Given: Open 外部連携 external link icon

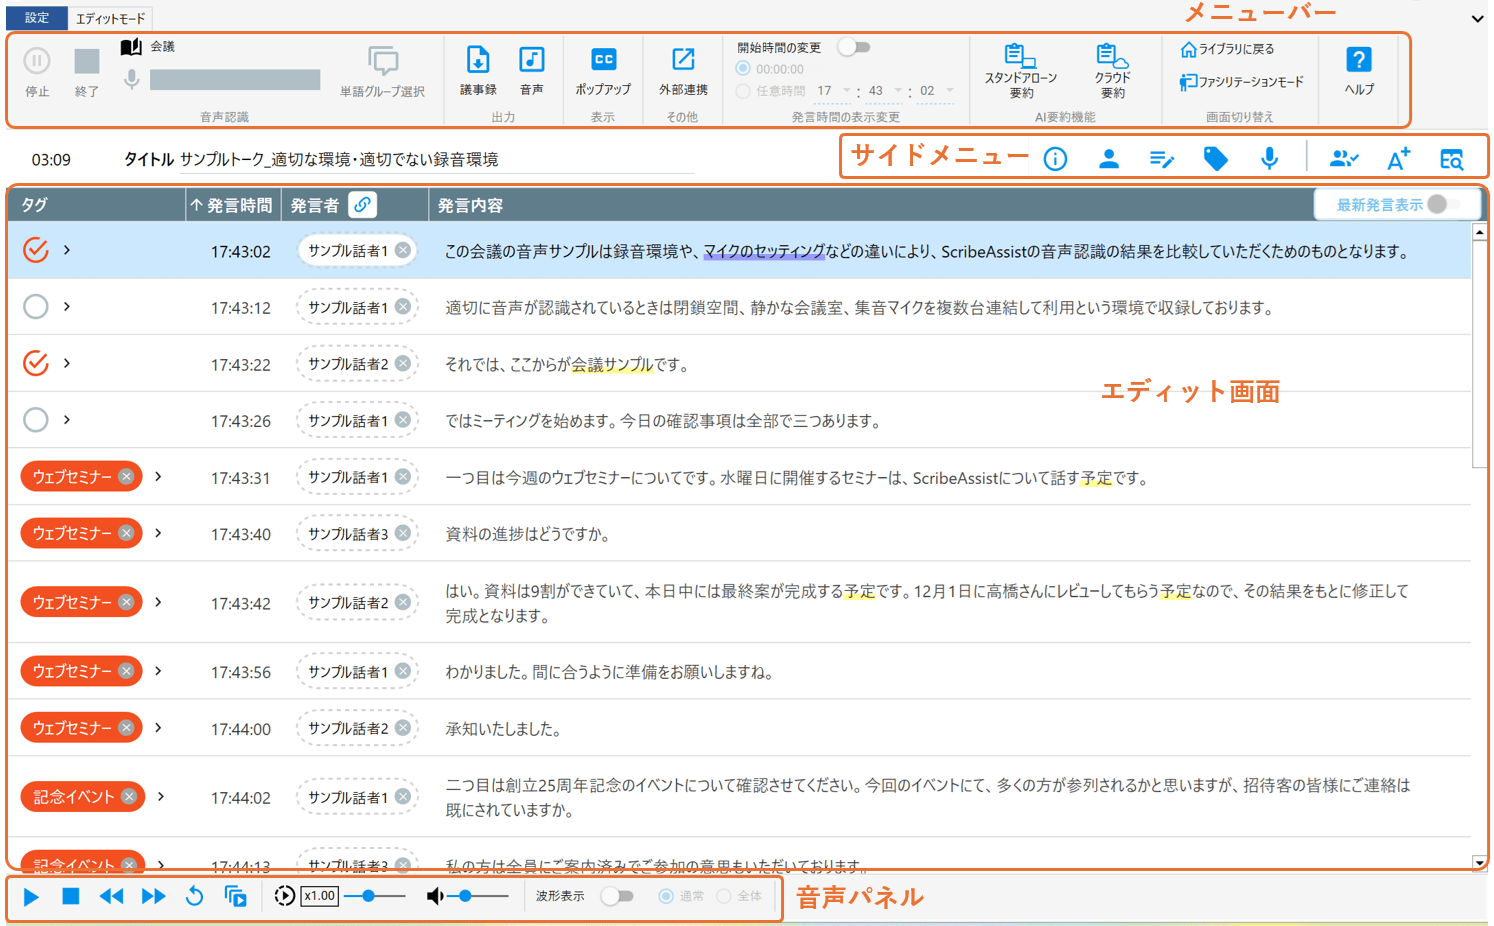Looking at the screenshot, I should point(683,61).
